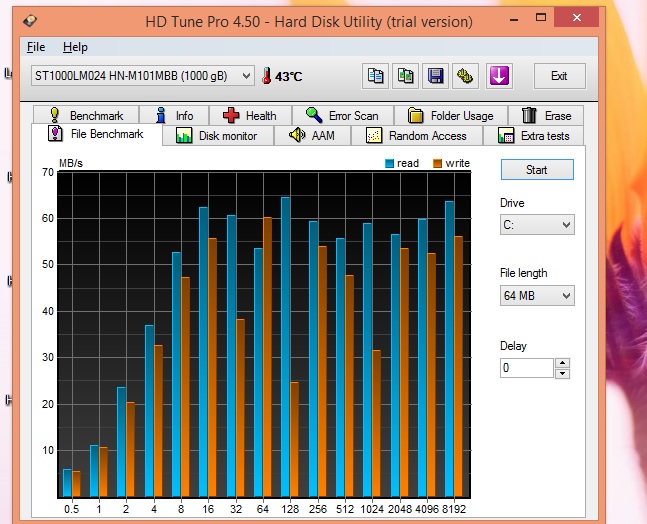
Task: Switch to the Info tab
Action: [174, 115]
